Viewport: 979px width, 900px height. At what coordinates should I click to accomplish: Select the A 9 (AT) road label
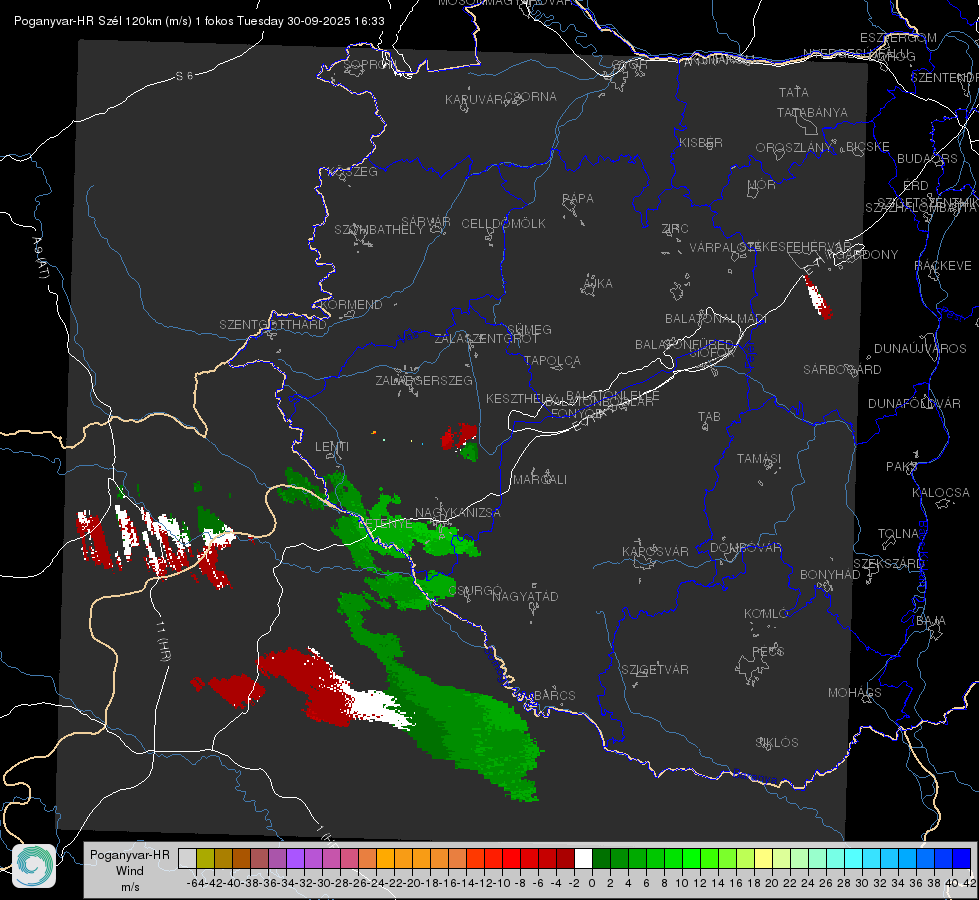pos(40,257)
